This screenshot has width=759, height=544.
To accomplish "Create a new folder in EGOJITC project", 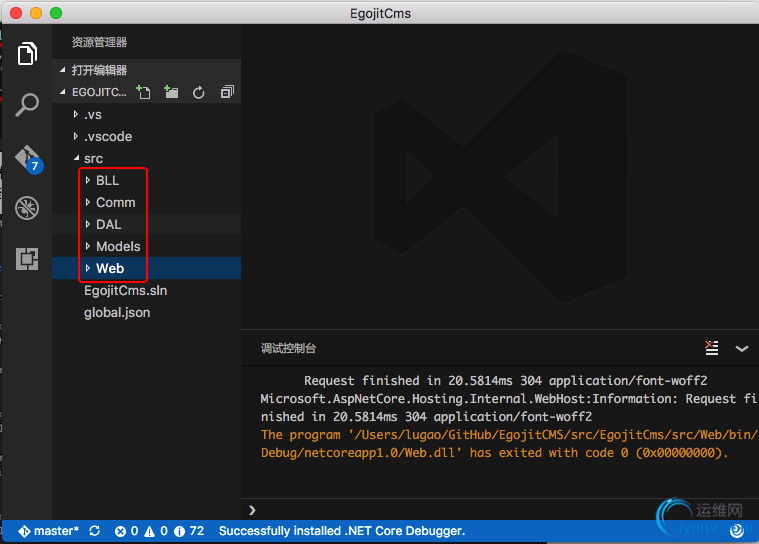I will (x=171, y=92).
